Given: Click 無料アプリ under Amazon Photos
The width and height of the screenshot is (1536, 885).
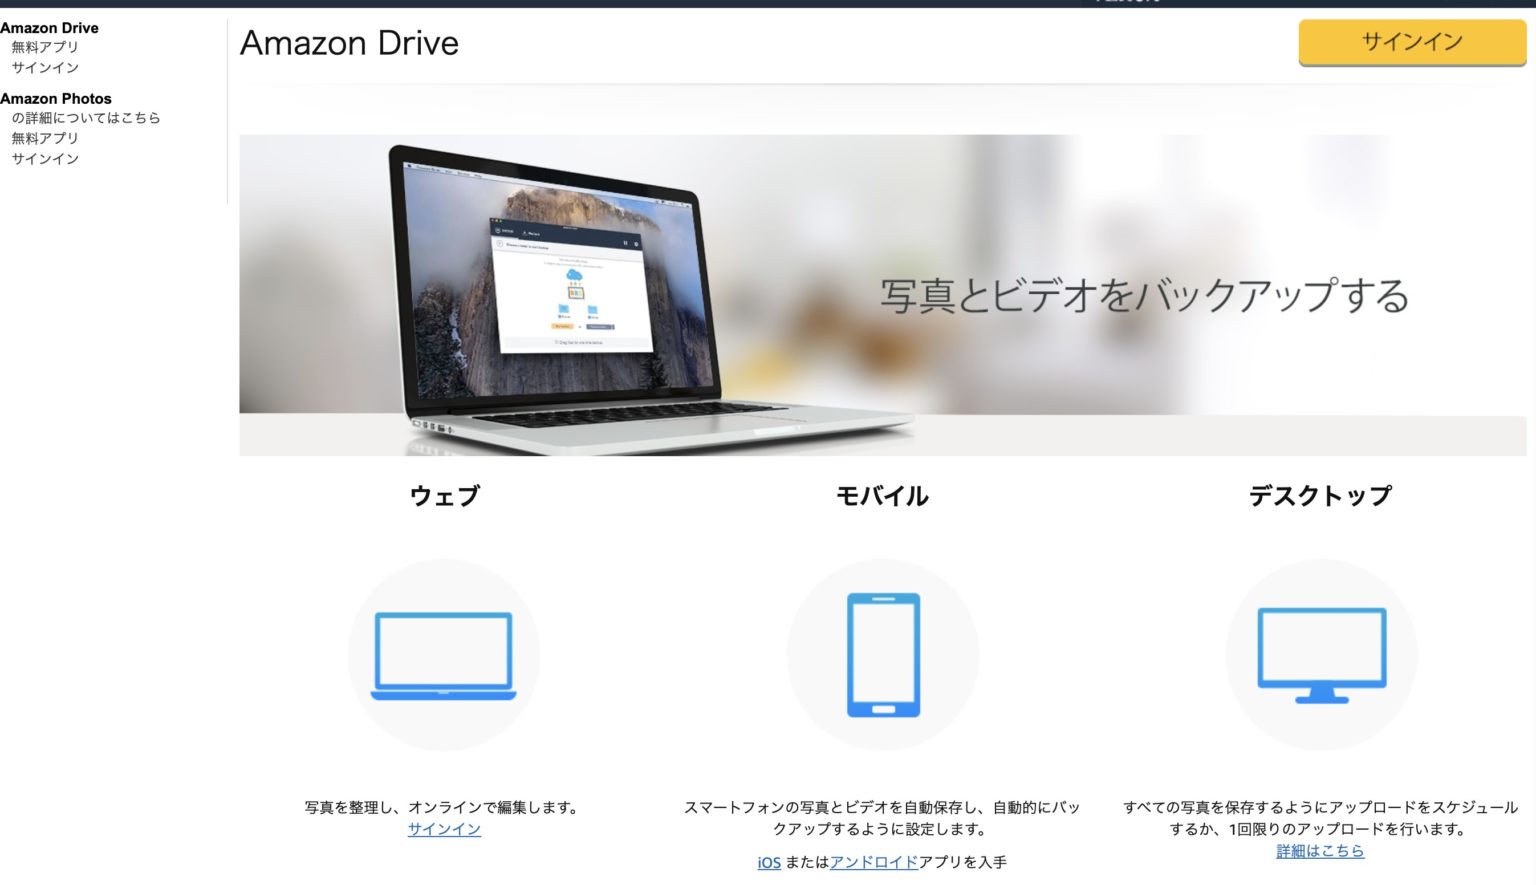Looking at the screenshot, I should [x=44, y=138].
